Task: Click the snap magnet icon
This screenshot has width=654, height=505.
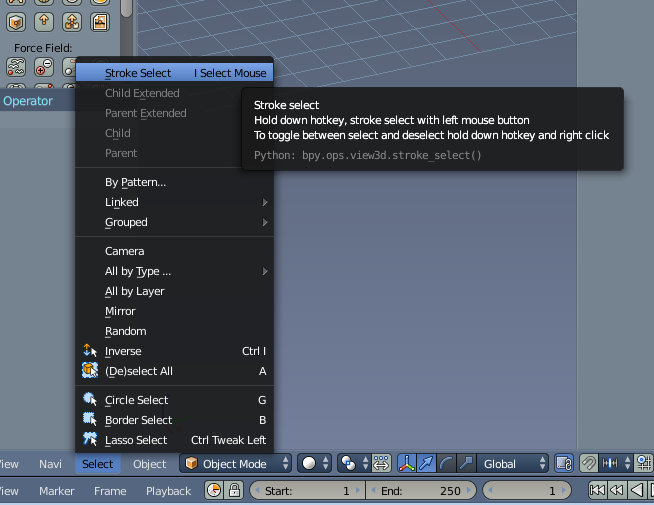Action: pos(590,463)
